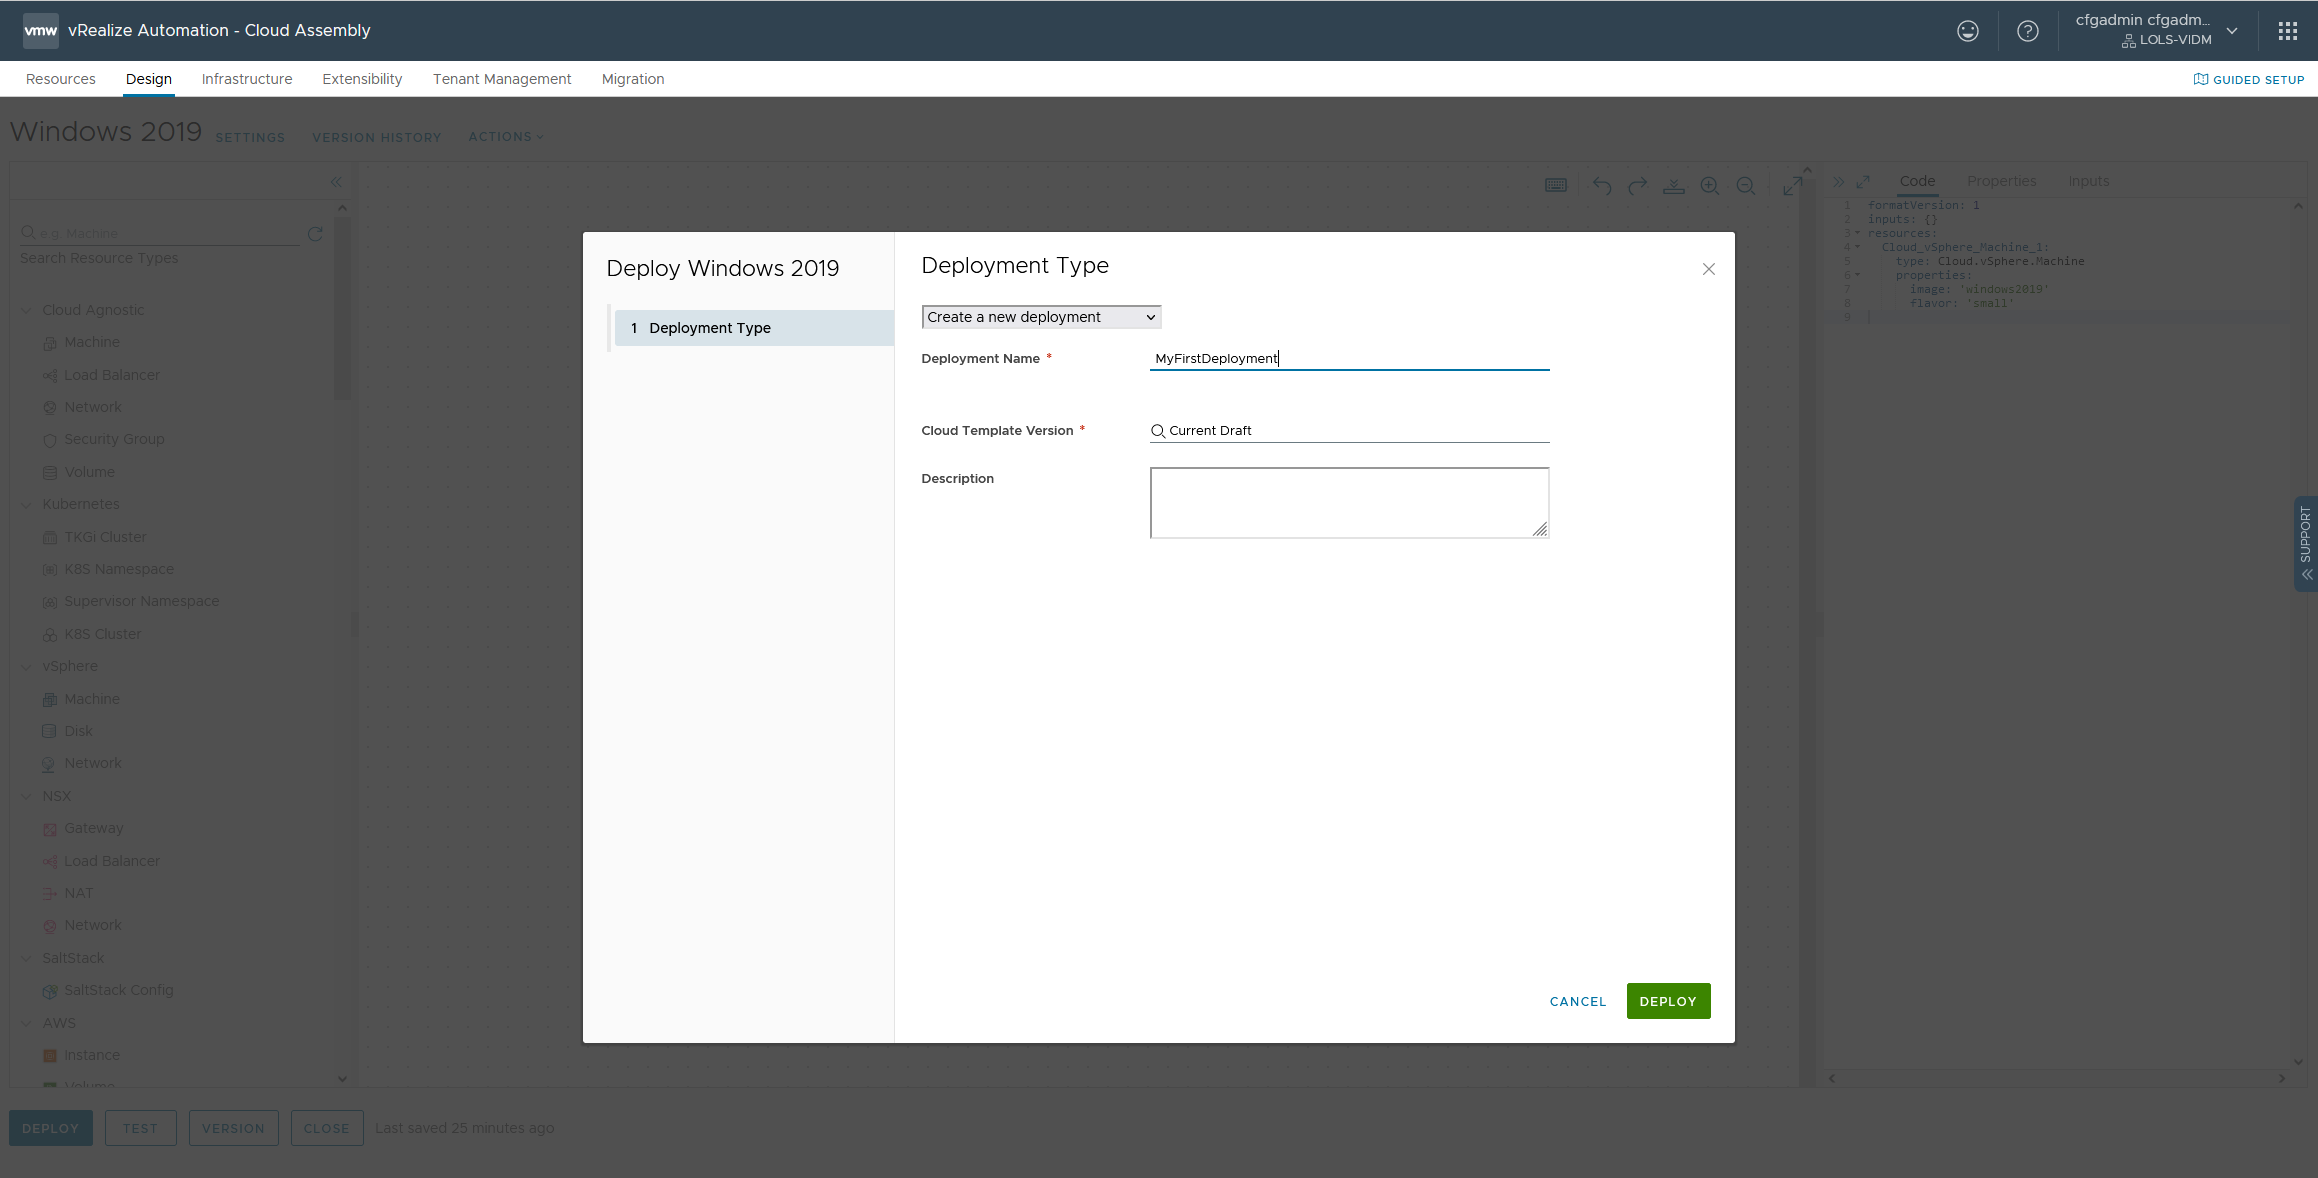
Task: Collapse the resource types panel
Action: pos(336,182)
